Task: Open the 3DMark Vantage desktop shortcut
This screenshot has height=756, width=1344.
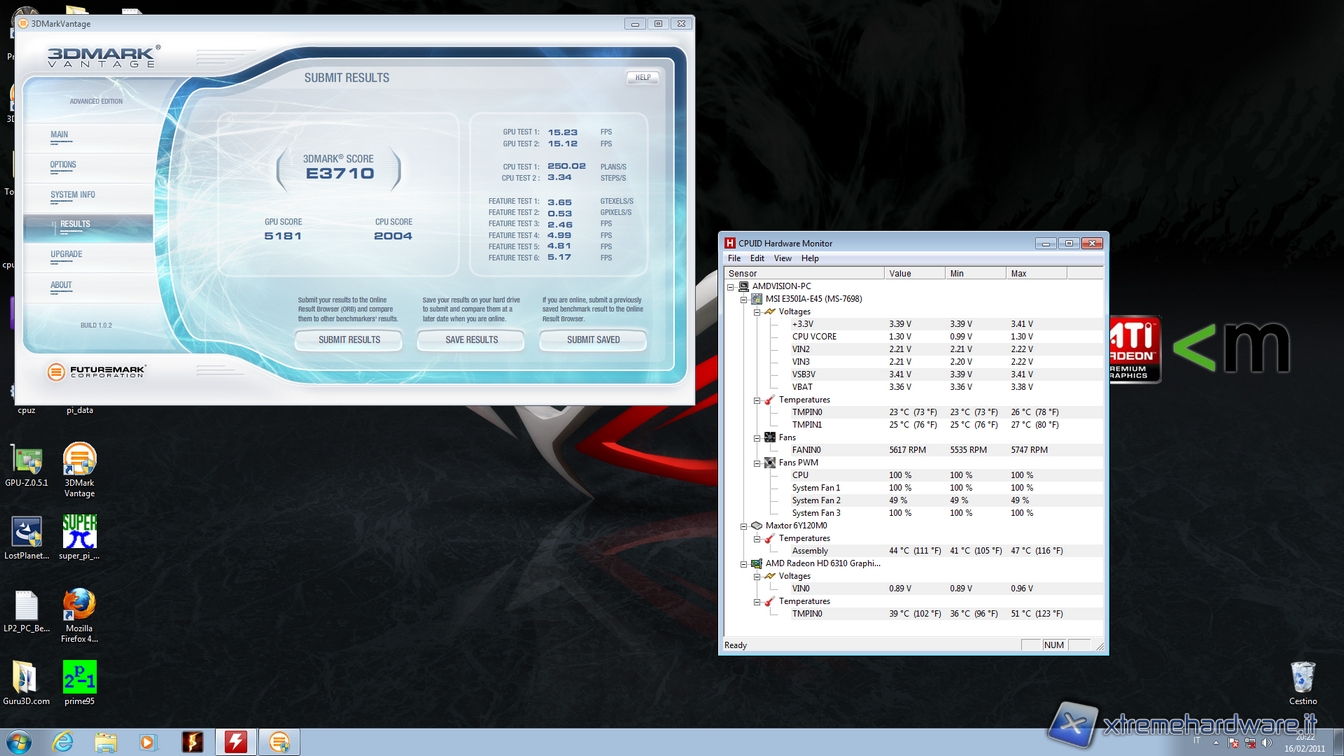Action: pos(79,460)
